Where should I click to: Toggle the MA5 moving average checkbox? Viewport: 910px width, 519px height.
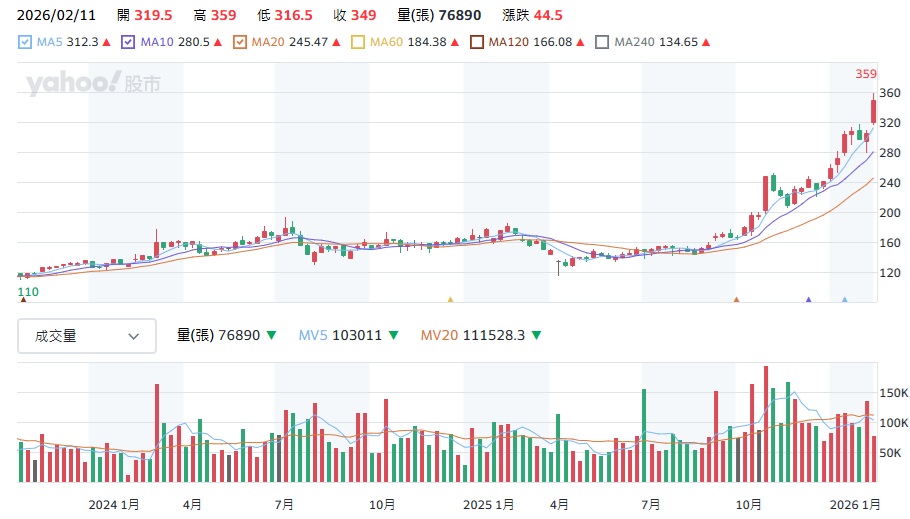click(x=26, y=42)
